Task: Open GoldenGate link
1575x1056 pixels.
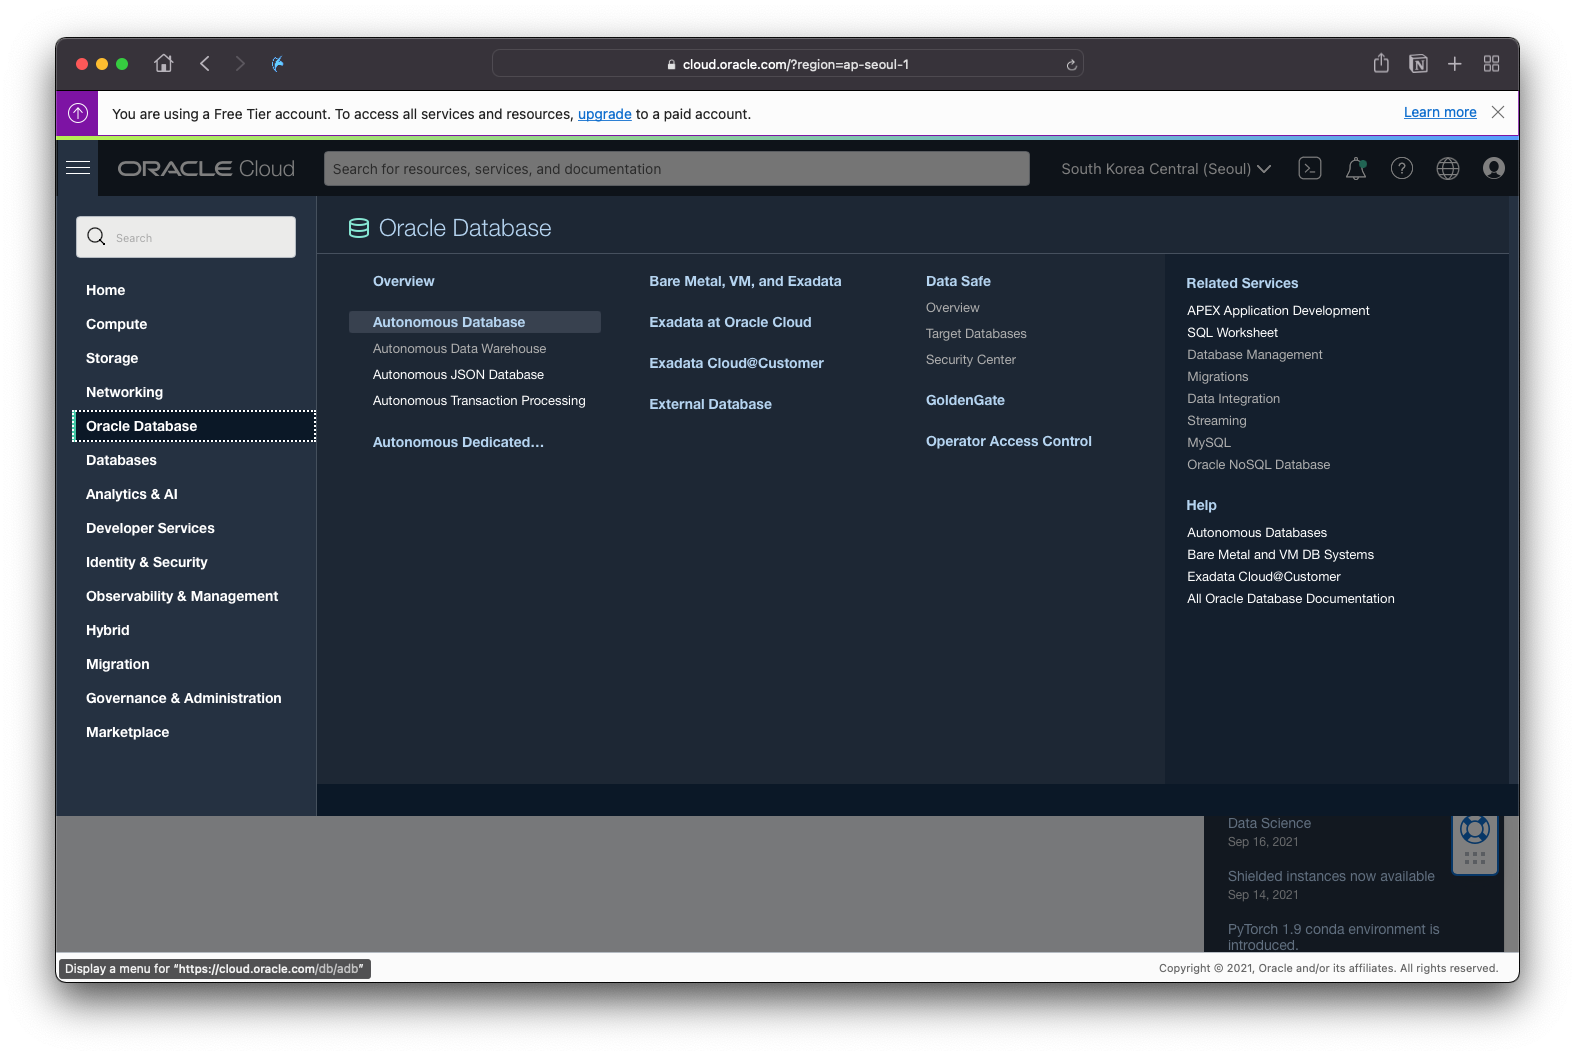Action: tap(965, 400)
